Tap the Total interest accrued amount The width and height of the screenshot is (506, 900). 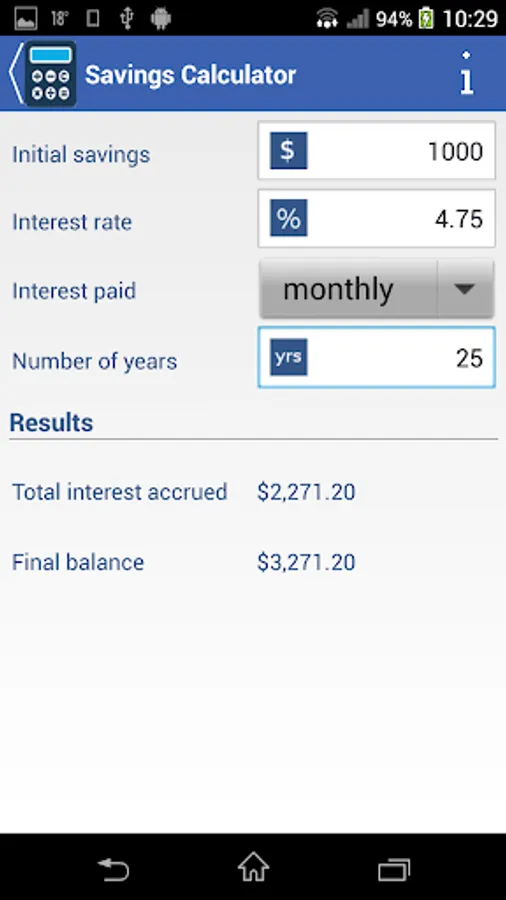[x=306, y=492]
